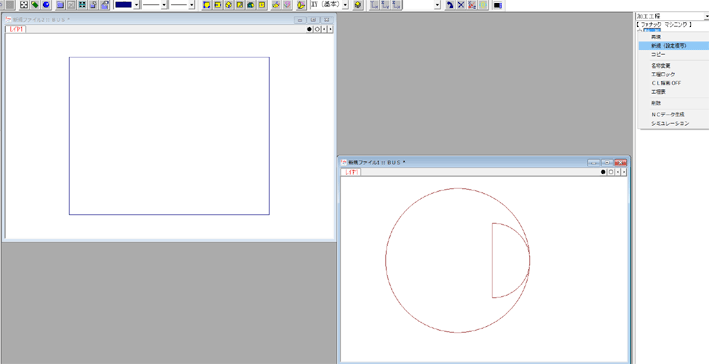The height and width of the screenshot is (364, 709).
Task: Click the house-shaped toolbar icon
Action: [x=105, y=5]
